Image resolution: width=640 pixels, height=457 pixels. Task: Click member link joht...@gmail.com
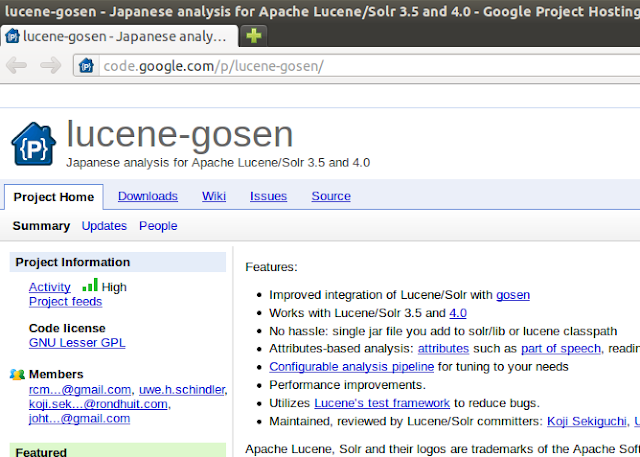point(80,419)
